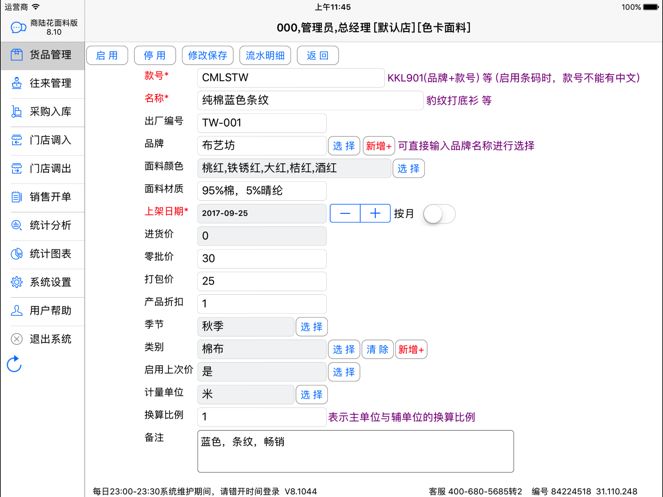
Task: Click the 门店调入 transfer-in icon
Action: pos(16,140)
